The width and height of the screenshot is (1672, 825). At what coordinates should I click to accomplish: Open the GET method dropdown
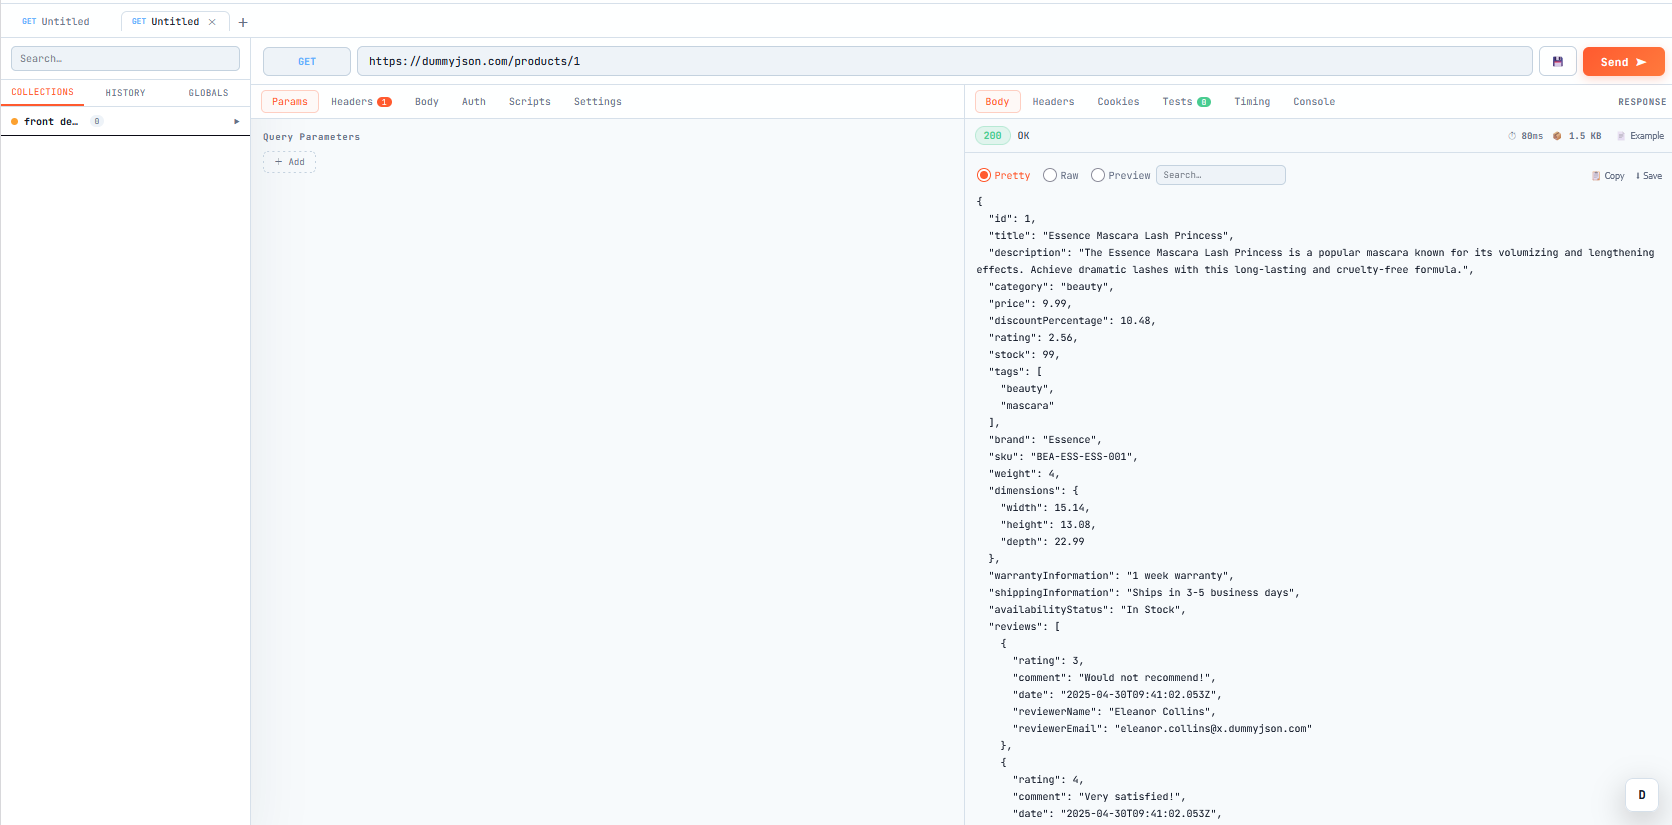[x=307, y=61]
